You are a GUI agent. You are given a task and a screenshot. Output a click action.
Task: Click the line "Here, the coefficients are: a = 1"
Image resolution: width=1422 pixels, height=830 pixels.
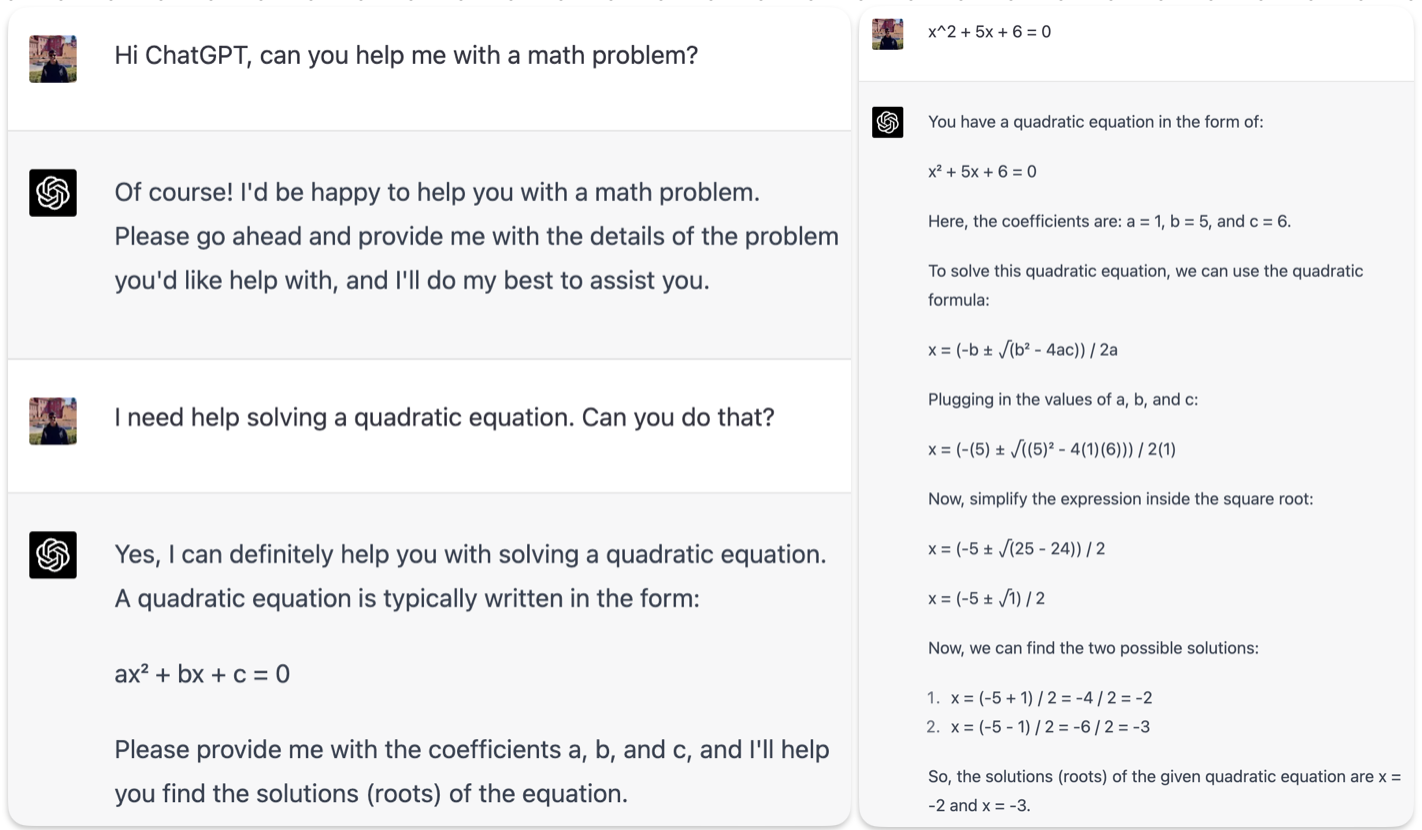pyautogui.click(x=1109, y=221)
